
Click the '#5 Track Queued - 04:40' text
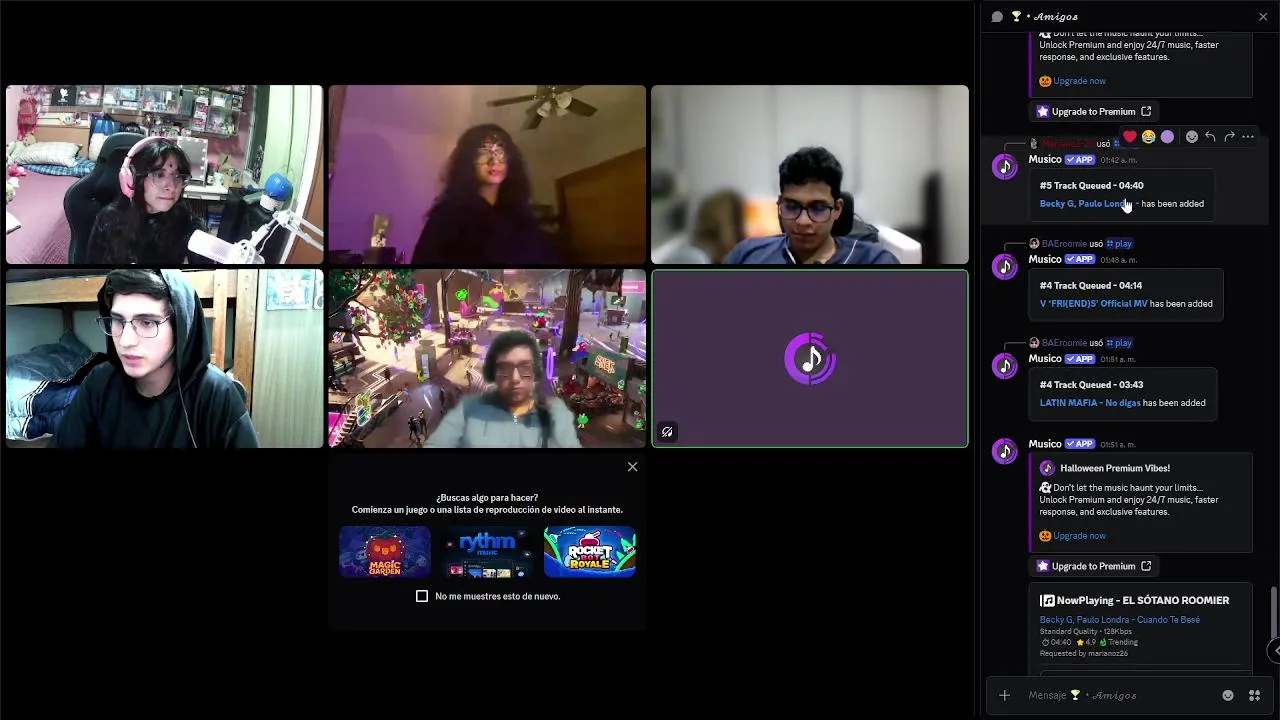tap(1091, 186)
